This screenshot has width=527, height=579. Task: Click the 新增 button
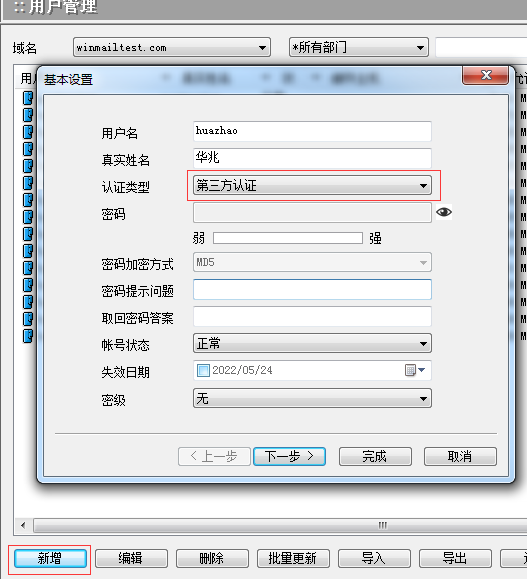pyautogui.click(x=50, y=558)
